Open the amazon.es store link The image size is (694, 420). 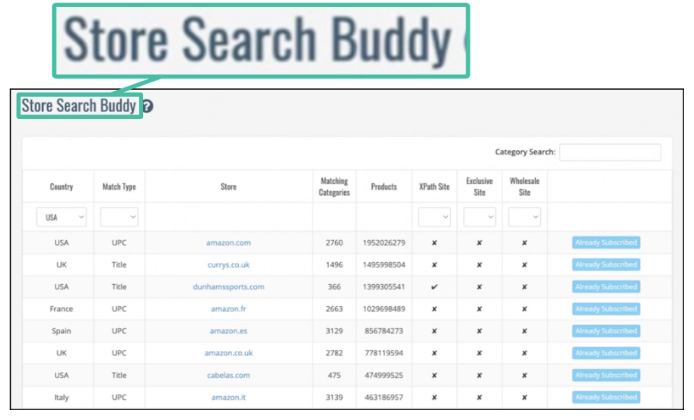click(x=228, y=331)
